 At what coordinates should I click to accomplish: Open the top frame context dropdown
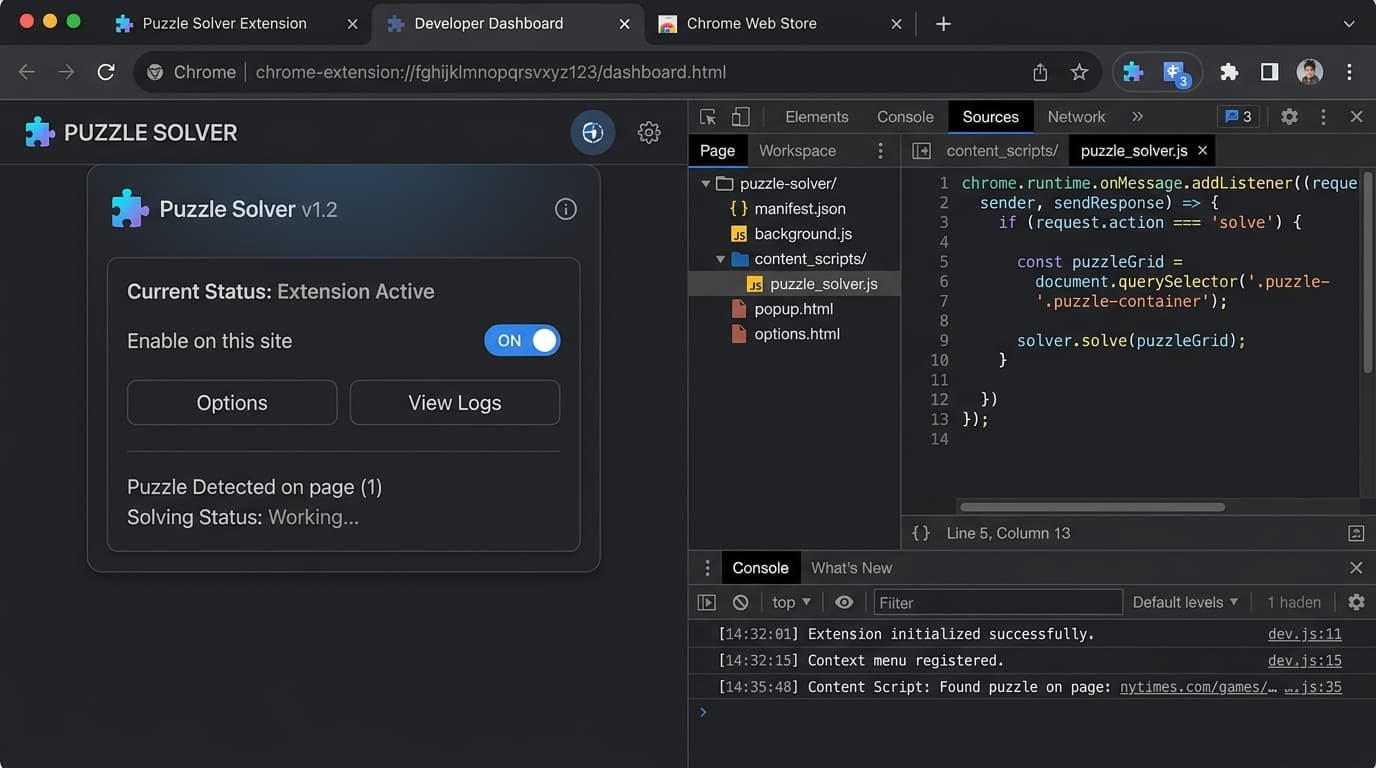[x=789, y=601]
